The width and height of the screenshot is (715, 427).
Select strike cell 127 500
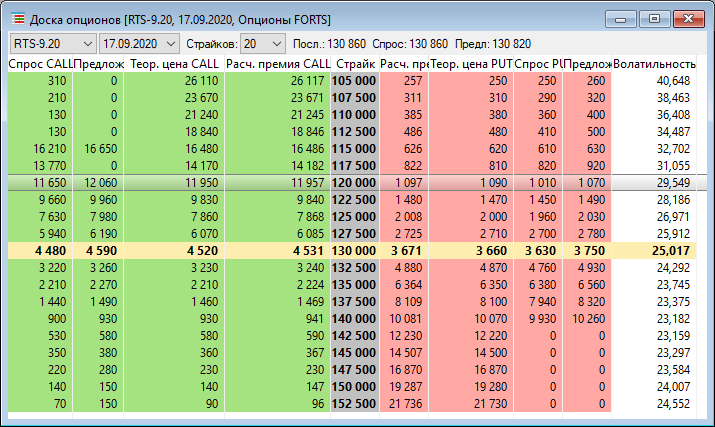tap(355, 234)
